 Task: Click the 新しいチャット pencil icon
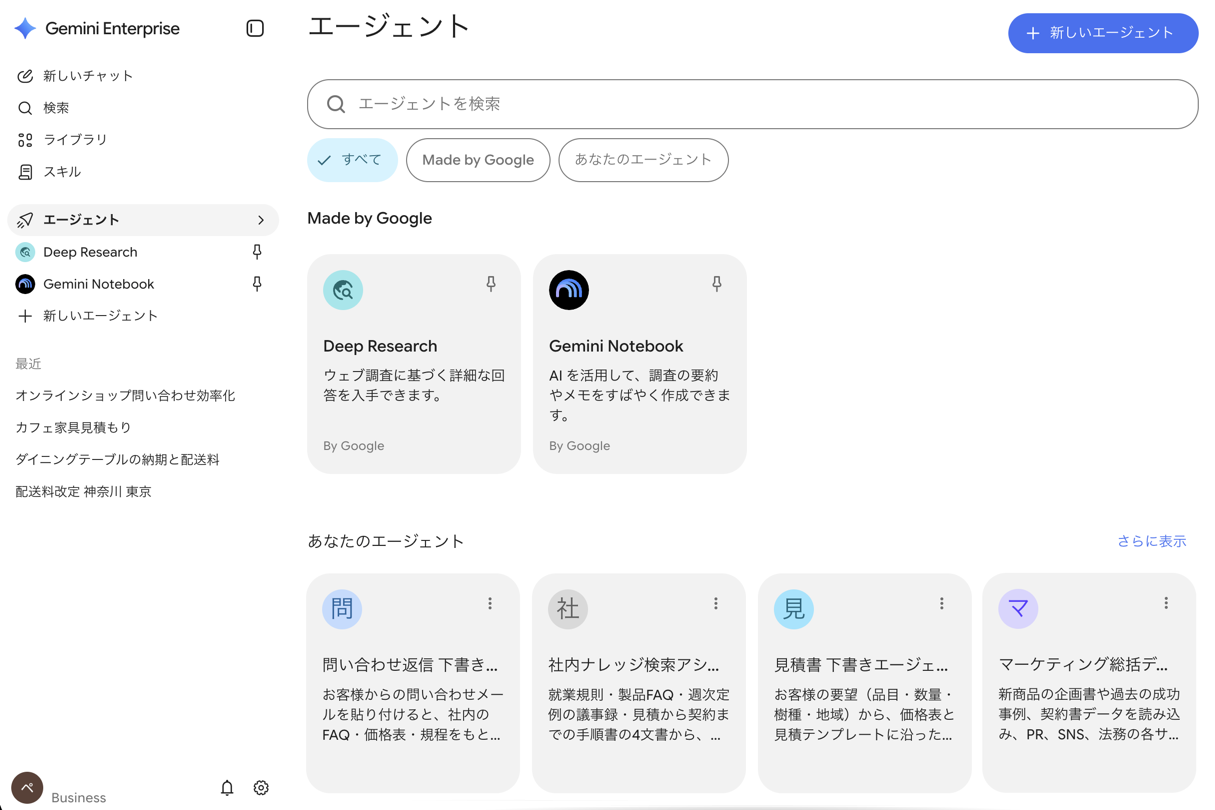pos(25,76)
